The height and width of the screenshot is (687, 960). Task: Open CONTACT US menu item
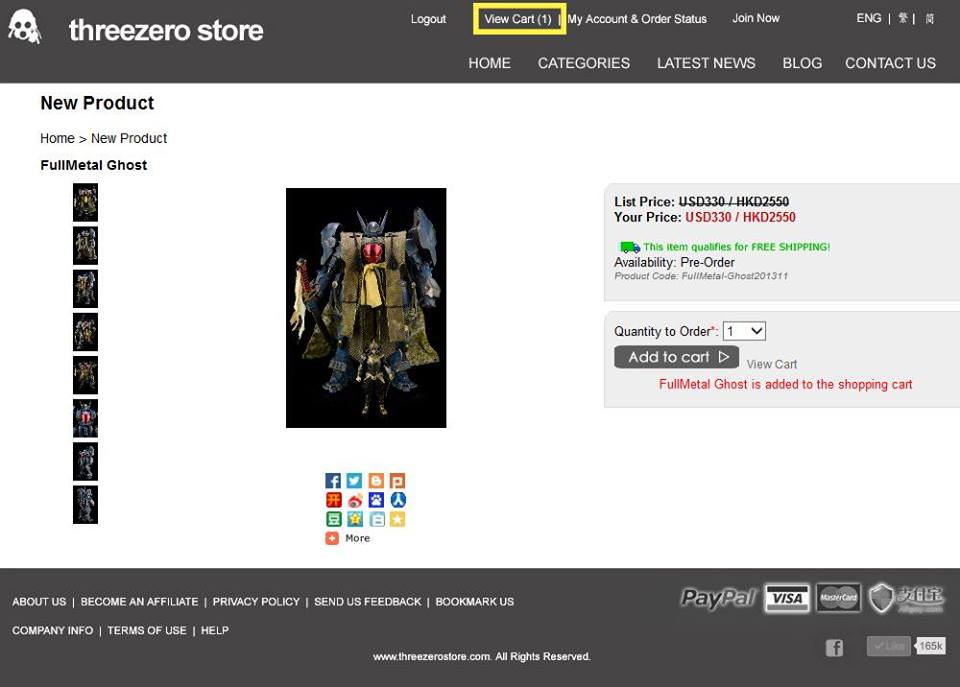point(890,63)
